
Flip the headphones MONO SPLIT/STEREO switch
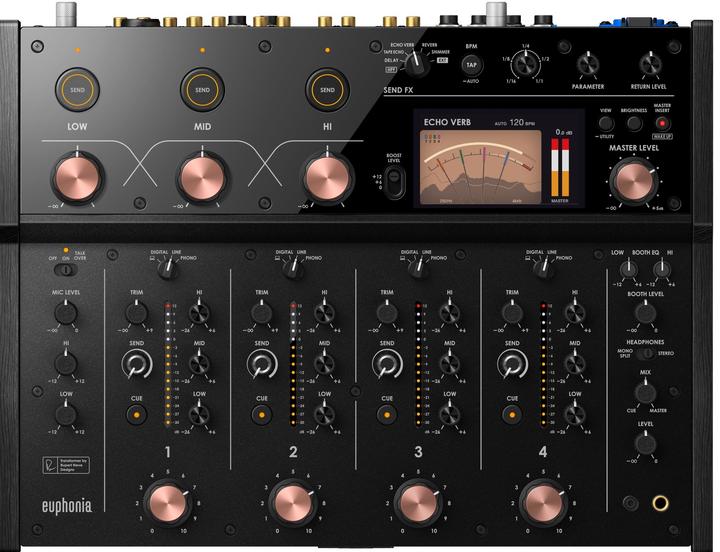pyautogui.click(x=646, y=352)
